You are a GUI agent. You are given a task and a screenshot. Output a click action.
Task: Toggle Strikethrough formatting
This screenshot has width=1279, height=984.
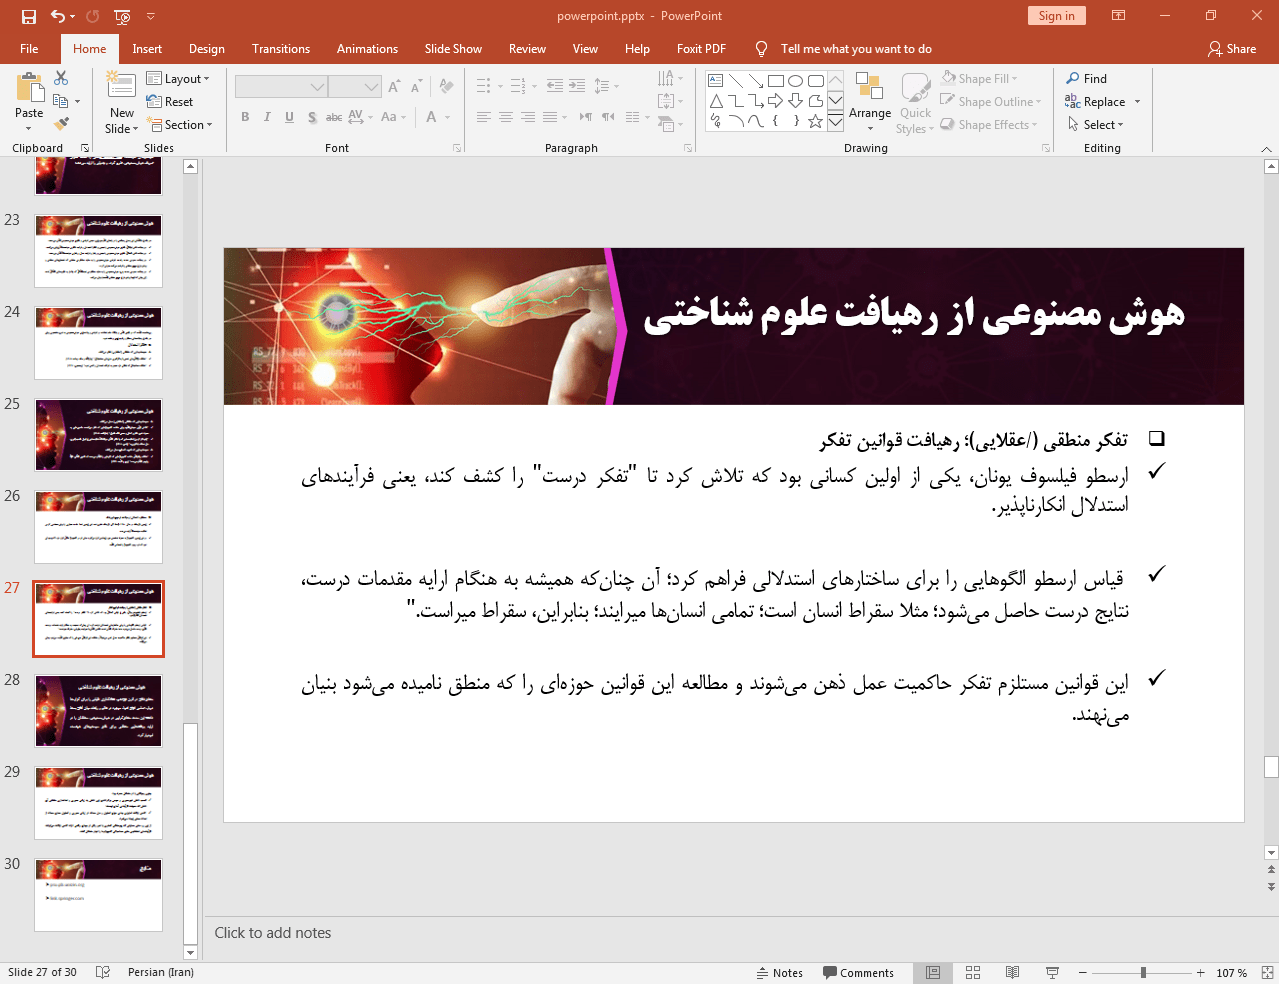pos(334,117)
